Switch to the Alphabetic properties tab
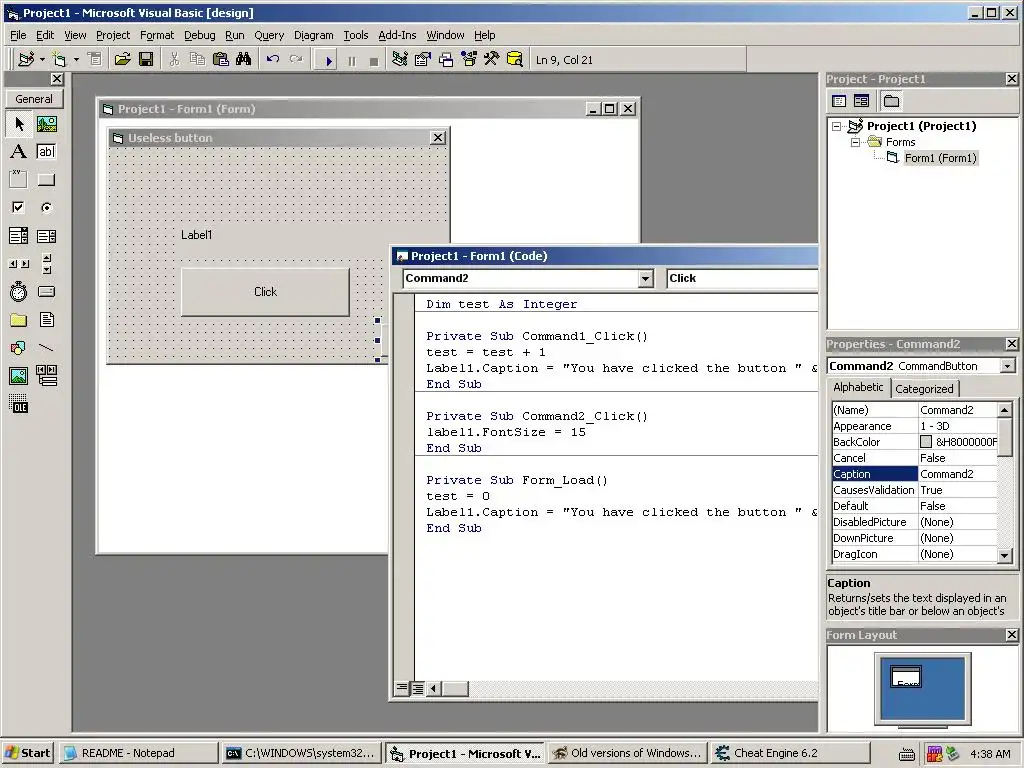The height and width of the screenshot is (768, 1024). coord(858,387)
